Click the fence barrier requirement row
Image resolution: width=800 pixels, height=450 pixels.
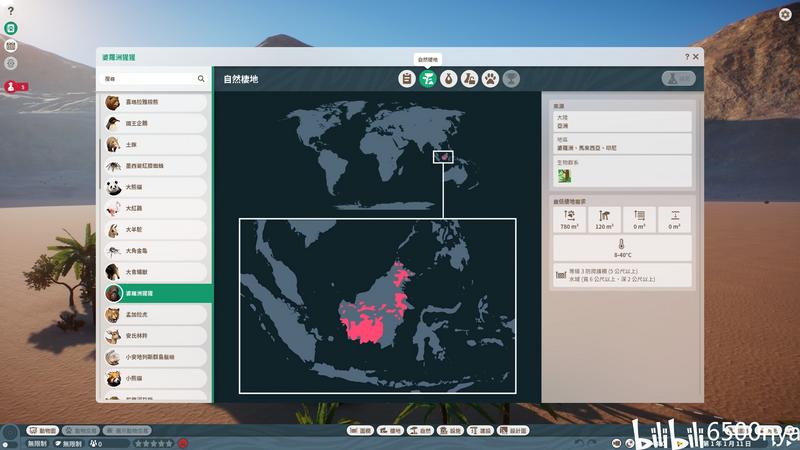point(622,276)
